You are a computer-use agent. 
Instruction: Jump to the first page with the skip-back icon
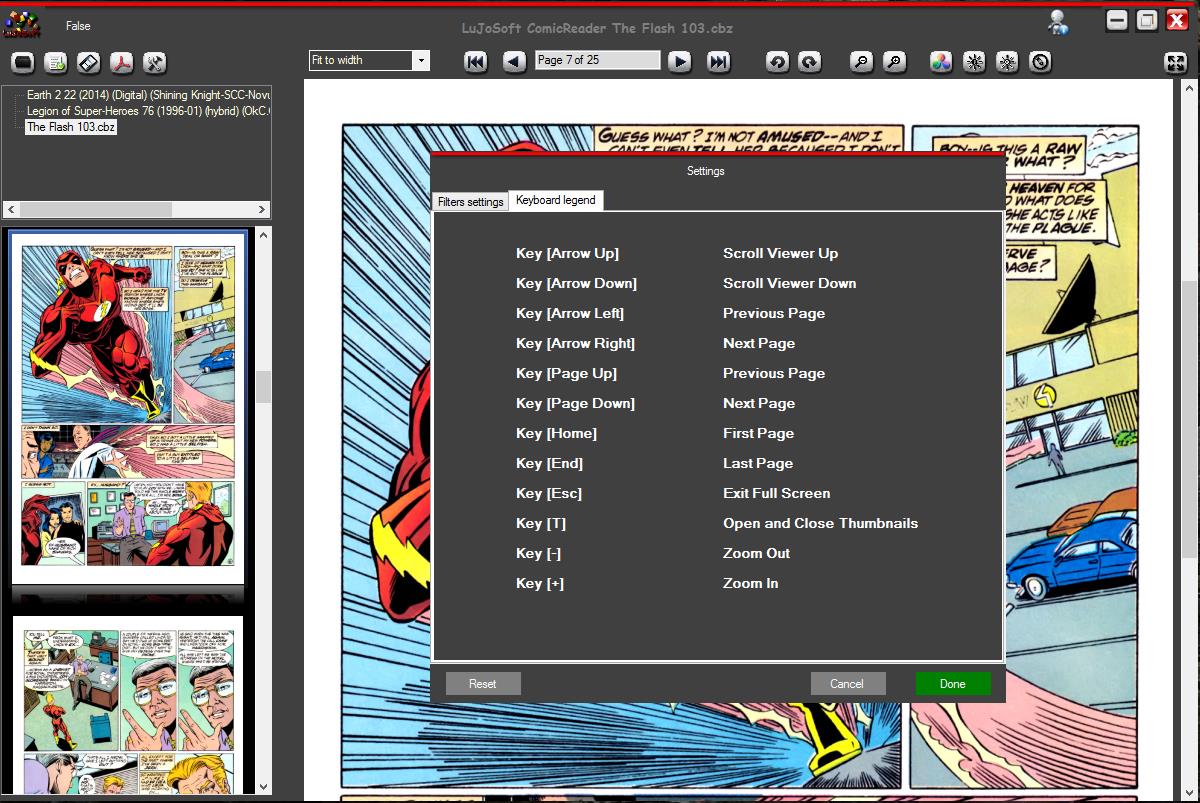click(476, 62)
